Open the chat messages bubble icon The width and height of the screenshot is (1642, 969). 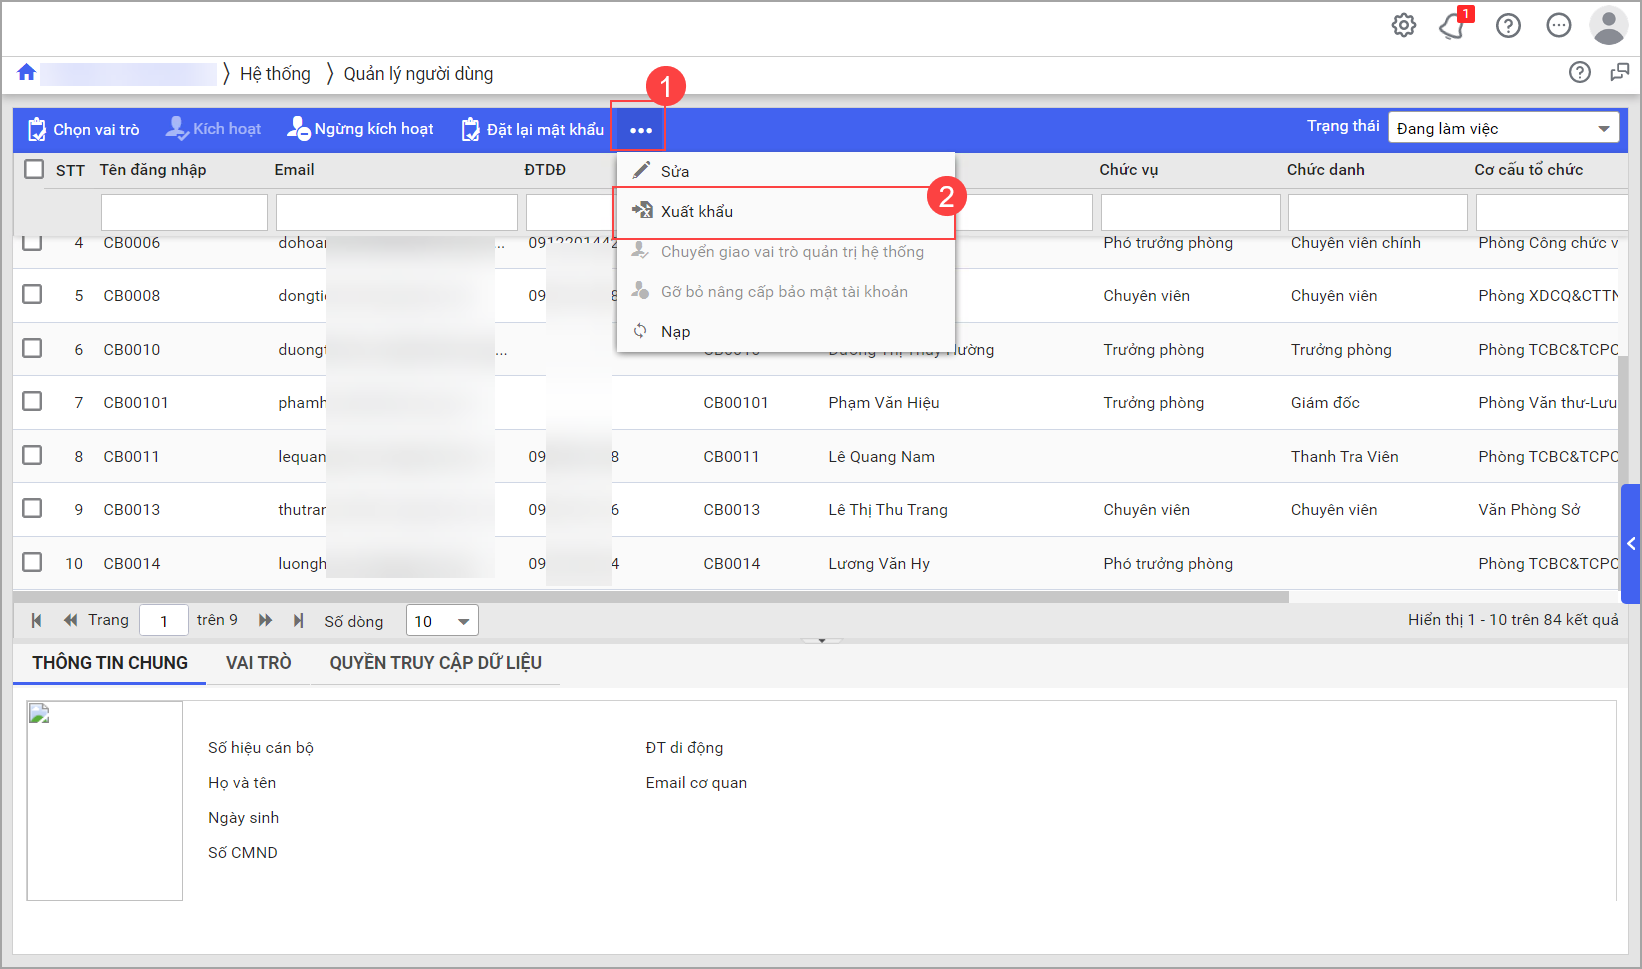[1558, 26]
